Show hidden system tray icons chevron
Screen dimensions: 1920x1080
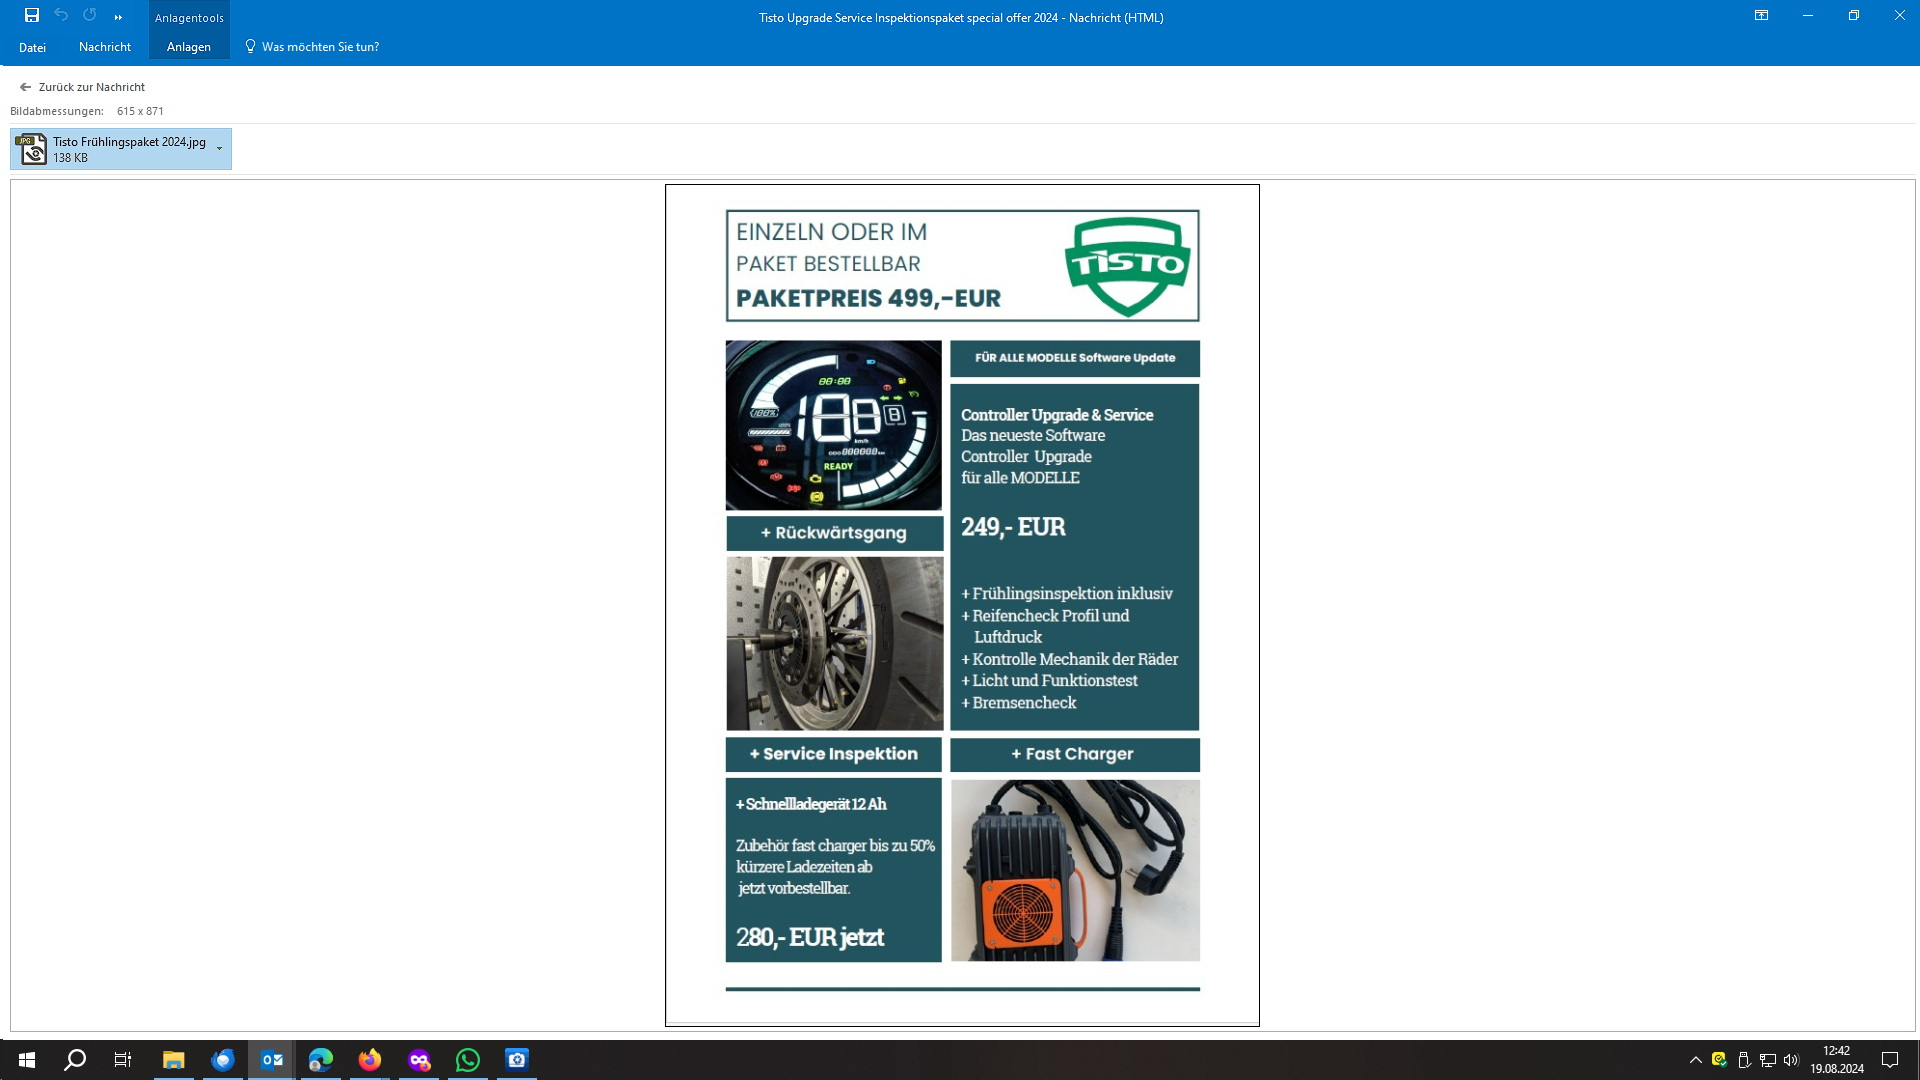[x=1695, y=1060]
